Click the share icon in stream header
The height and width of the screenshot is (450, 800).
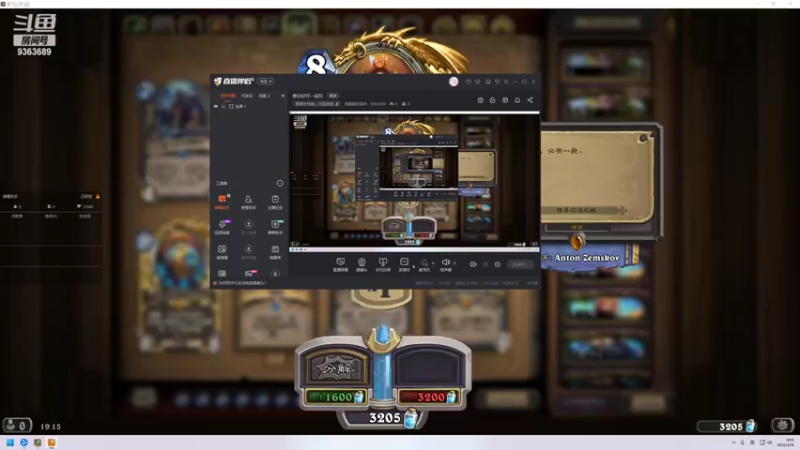[530, 100]
